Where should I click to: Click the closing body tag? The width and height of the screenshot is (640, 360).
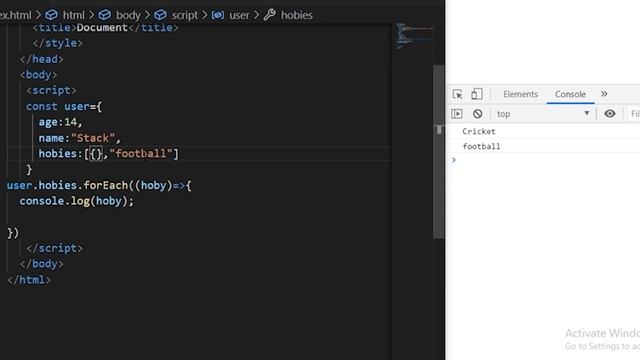point(42,264)
